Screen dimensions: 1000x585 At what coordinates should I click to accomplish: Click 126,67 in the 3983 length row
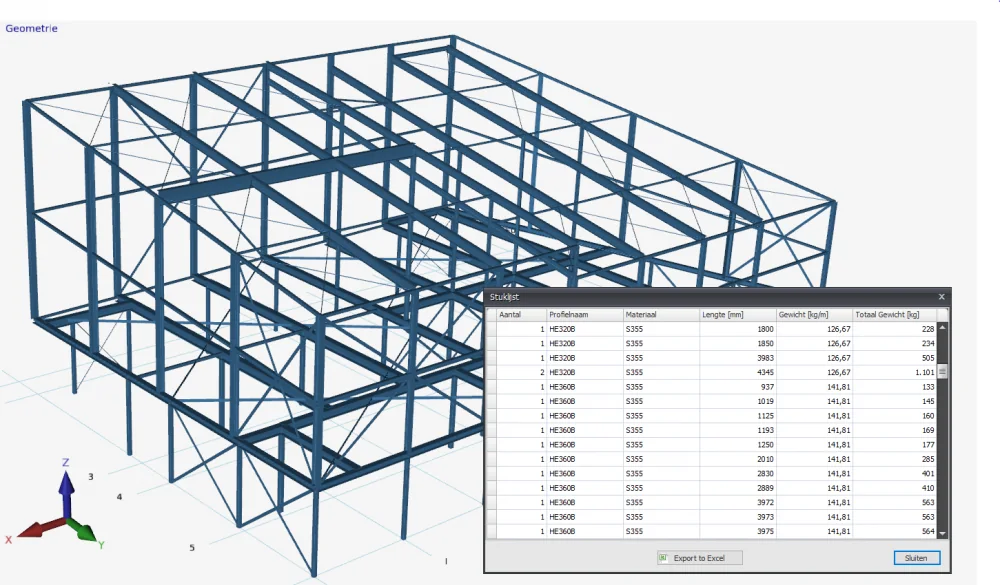point(814,358)
